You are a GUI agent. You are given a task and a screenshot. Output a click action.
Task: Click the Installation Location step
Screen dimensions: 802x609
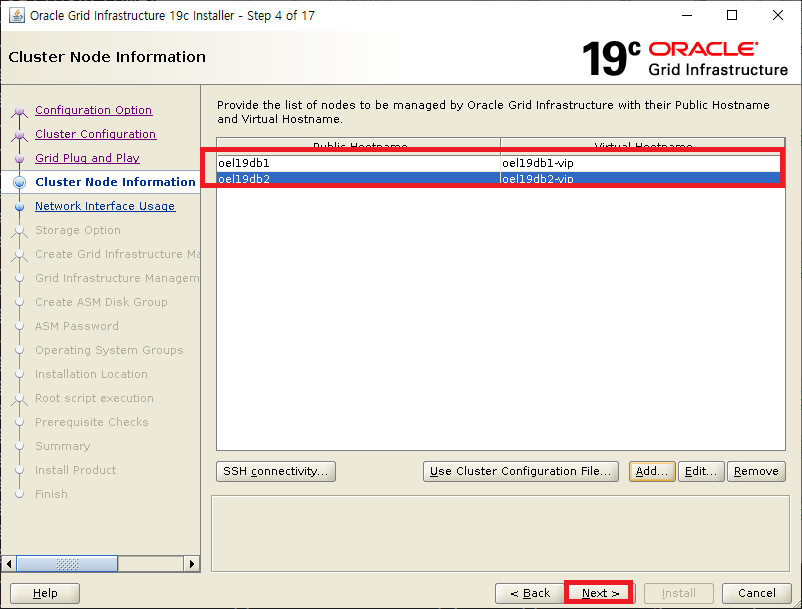pyautogui.click(x=92, y=374)
